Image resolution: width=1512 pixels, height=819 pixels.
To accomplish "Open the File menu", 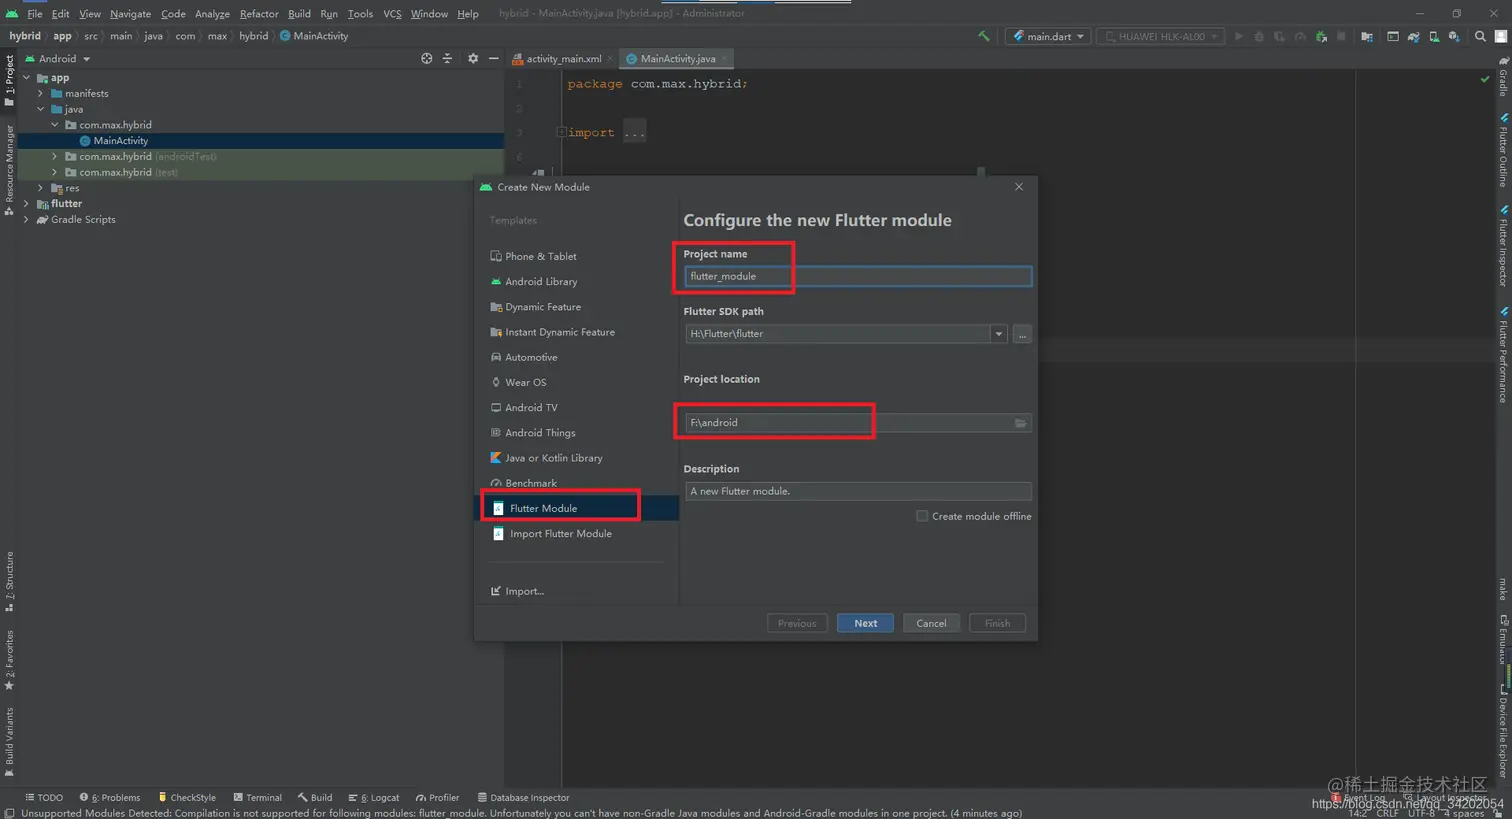I will coord(35,14).
